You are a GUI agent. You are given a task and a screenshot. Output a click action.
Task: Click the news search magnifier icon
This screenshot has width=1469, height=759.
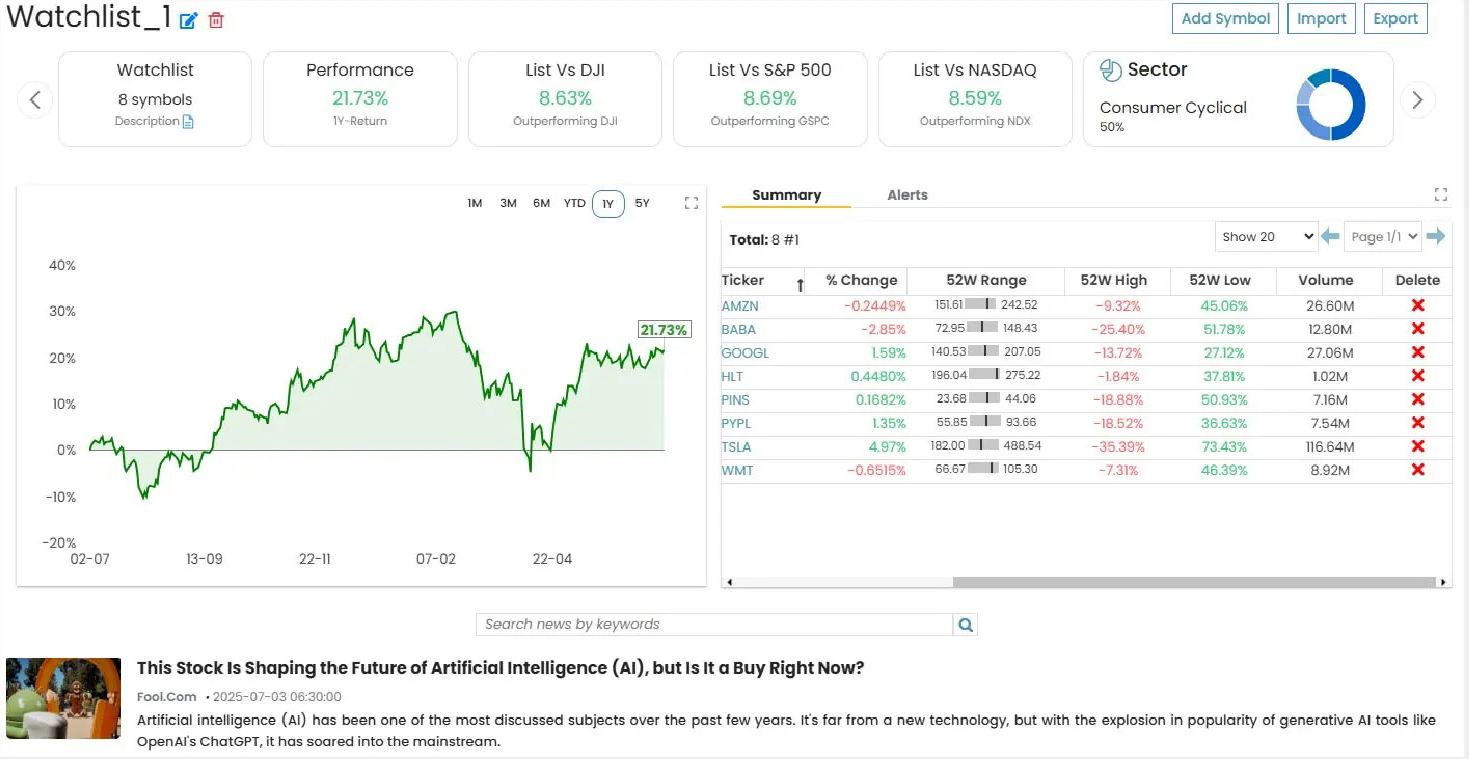pos(965,624)
